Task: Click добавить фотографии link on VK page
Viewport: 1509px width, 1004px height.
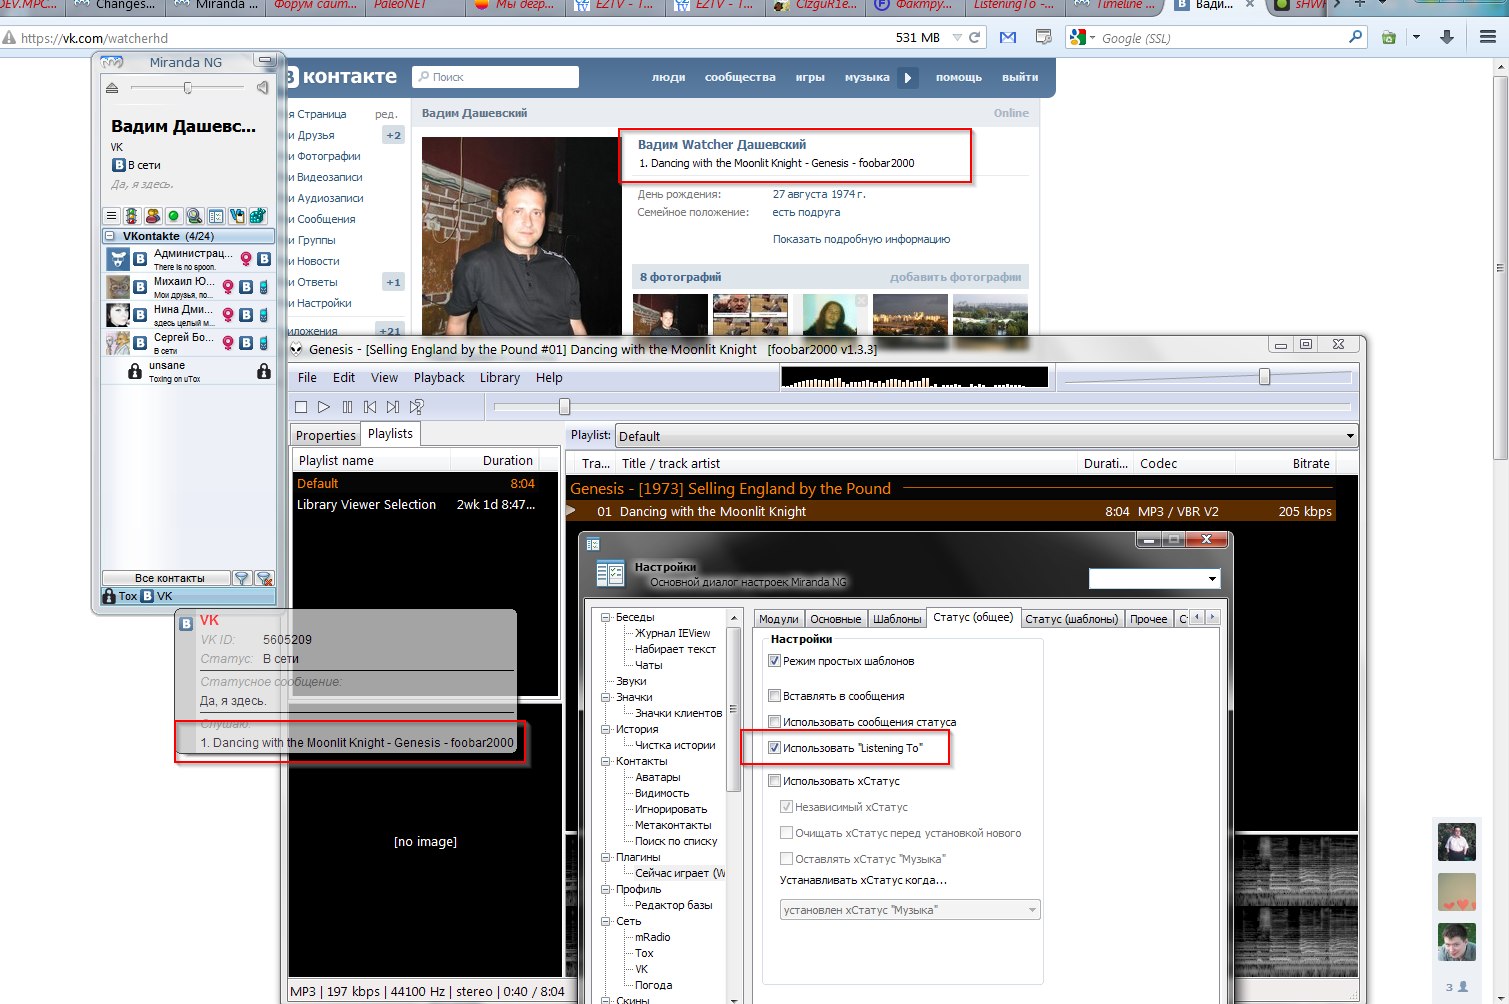Action: click(955, 277)
